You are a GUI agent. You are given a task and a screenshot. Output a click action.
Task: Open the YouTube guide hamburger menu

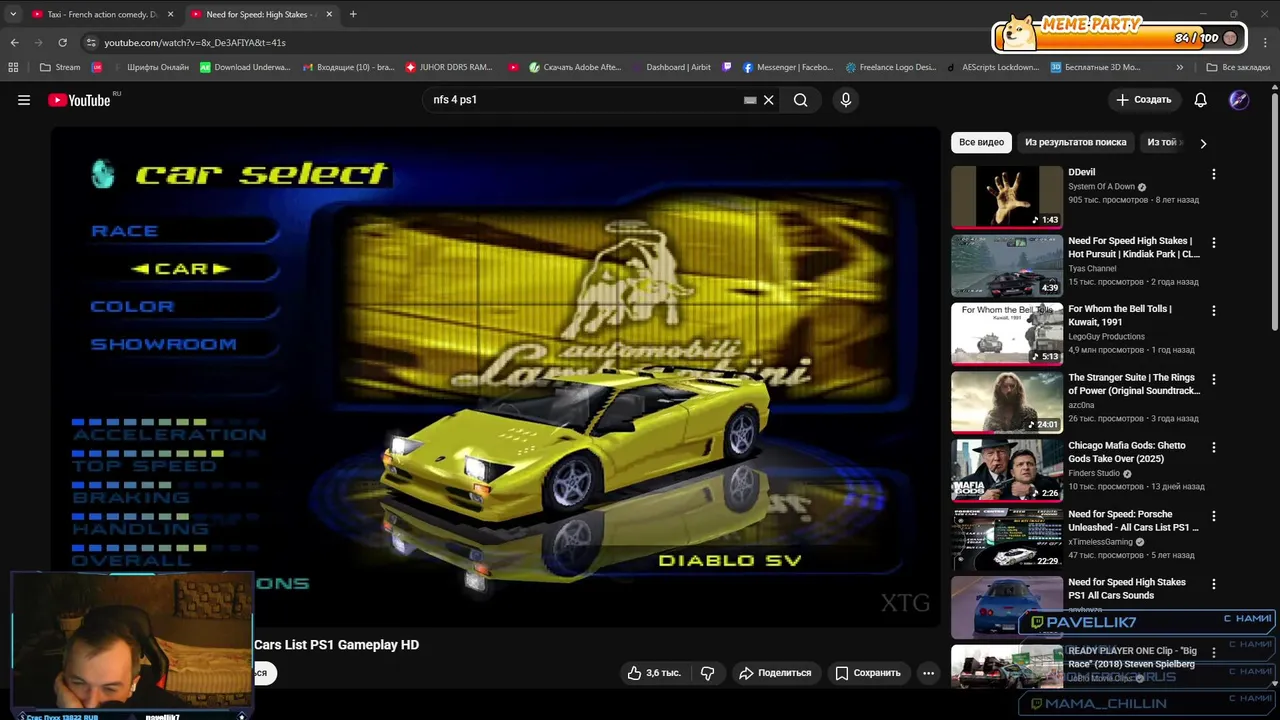[24, 100]
